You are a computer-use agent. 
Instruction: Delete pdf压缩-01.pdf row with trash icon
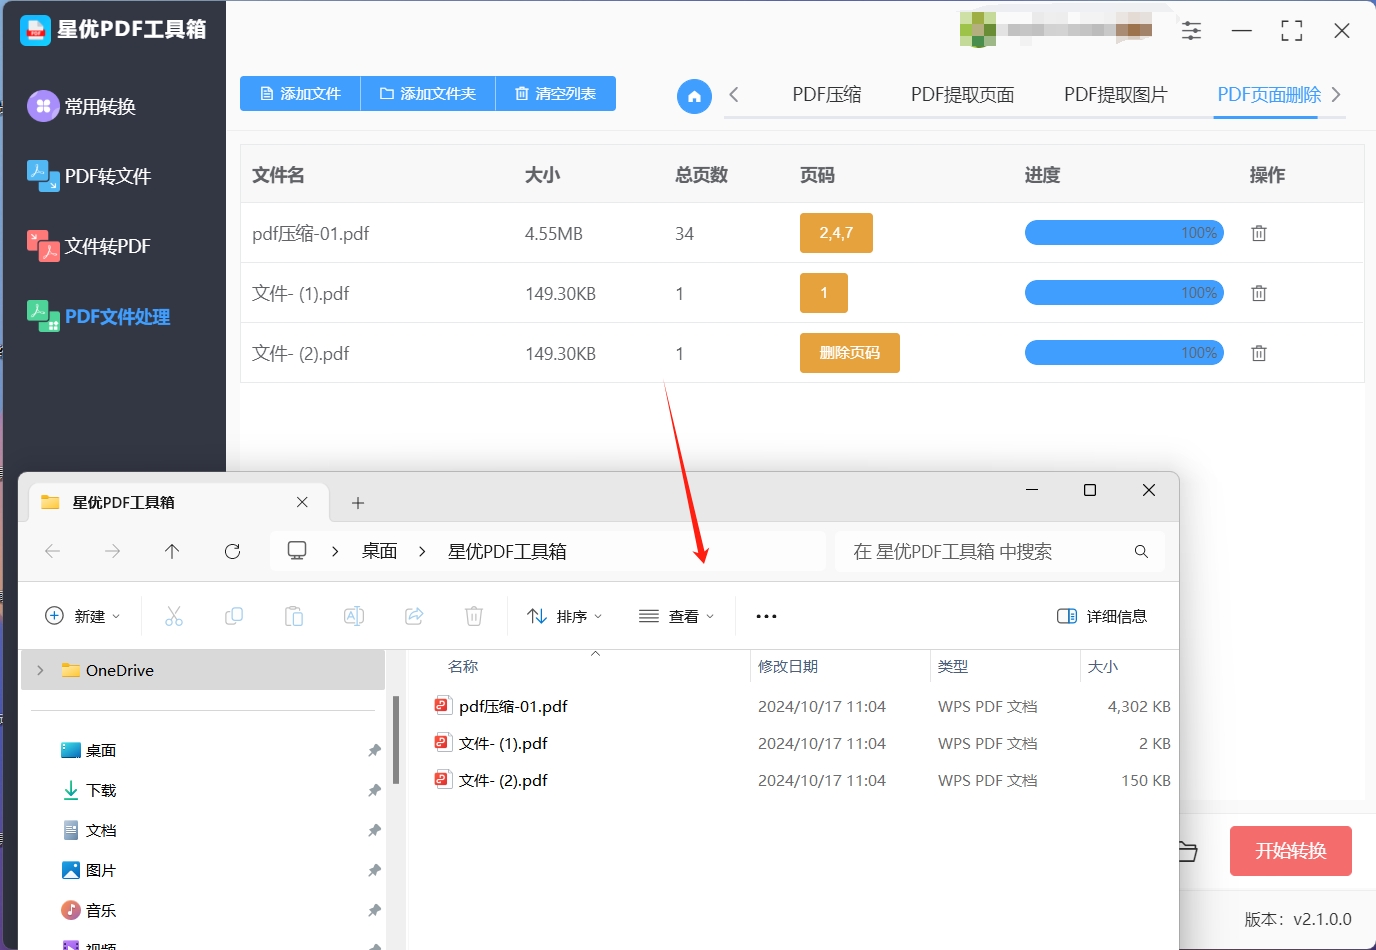[x=1259, y=233]
